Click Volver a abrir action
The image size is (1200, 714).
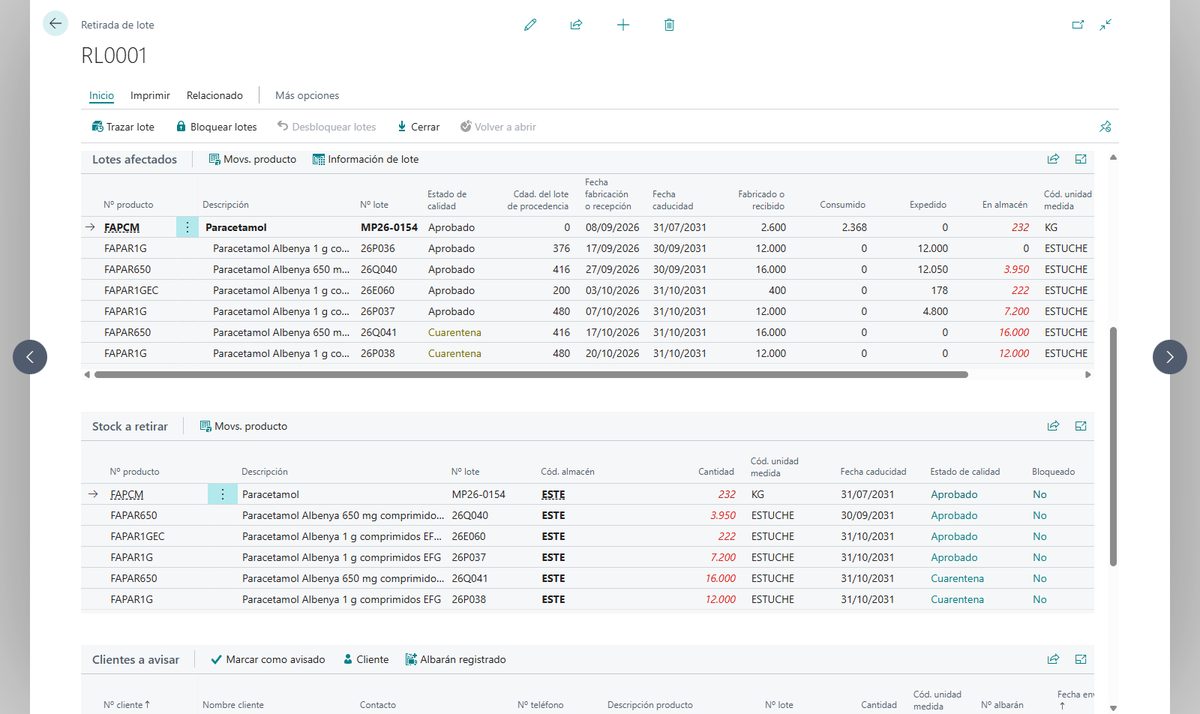(498, 127)
